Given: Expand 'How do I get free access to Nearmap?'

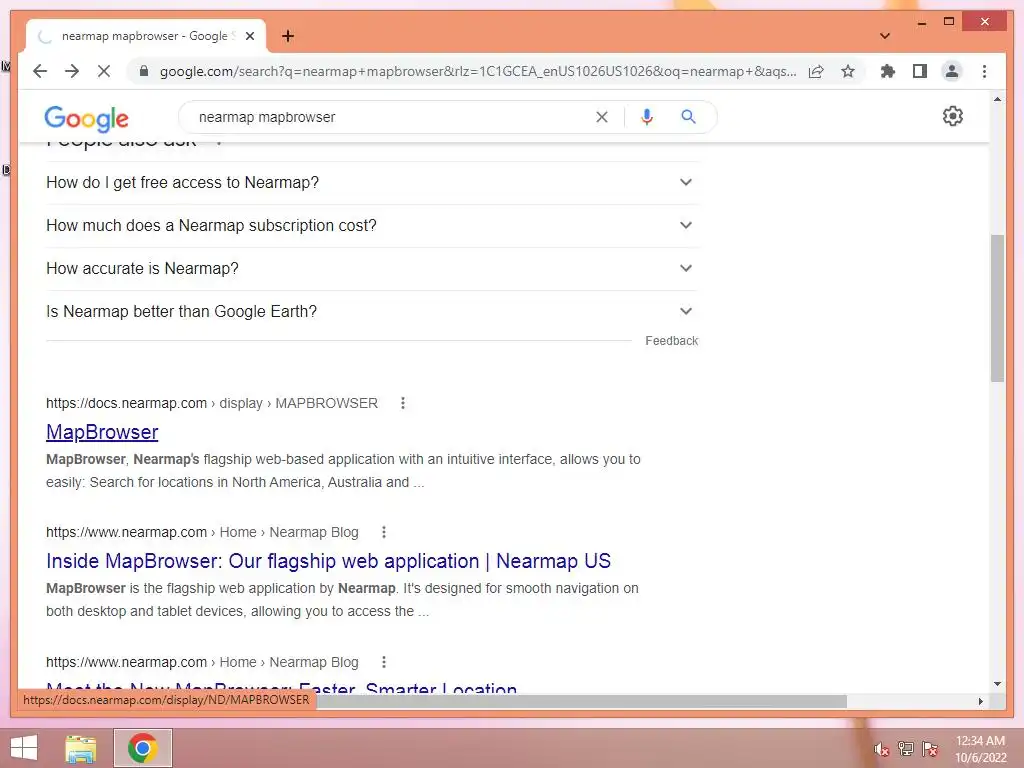Looking at the screenshot, I should (x=372, y=182).
